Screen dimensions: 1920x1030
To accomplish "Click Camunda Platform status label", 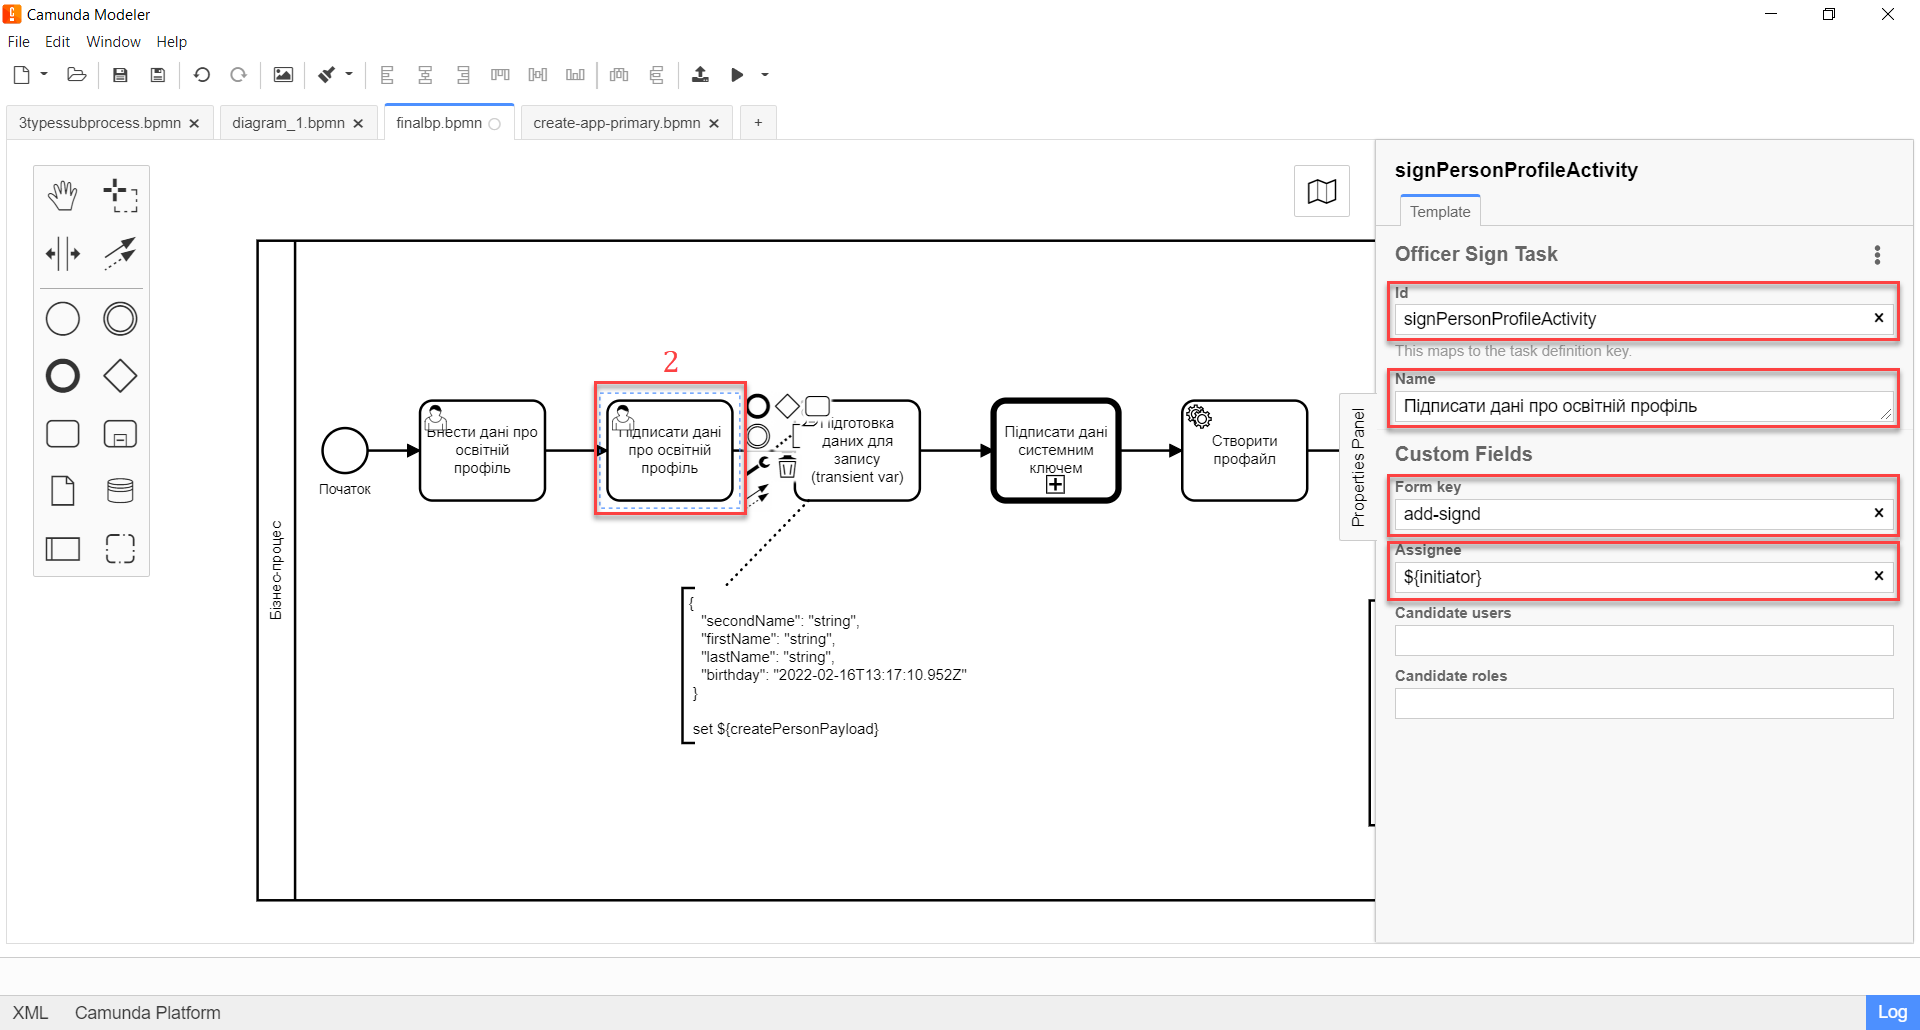I will [147, 1013].
